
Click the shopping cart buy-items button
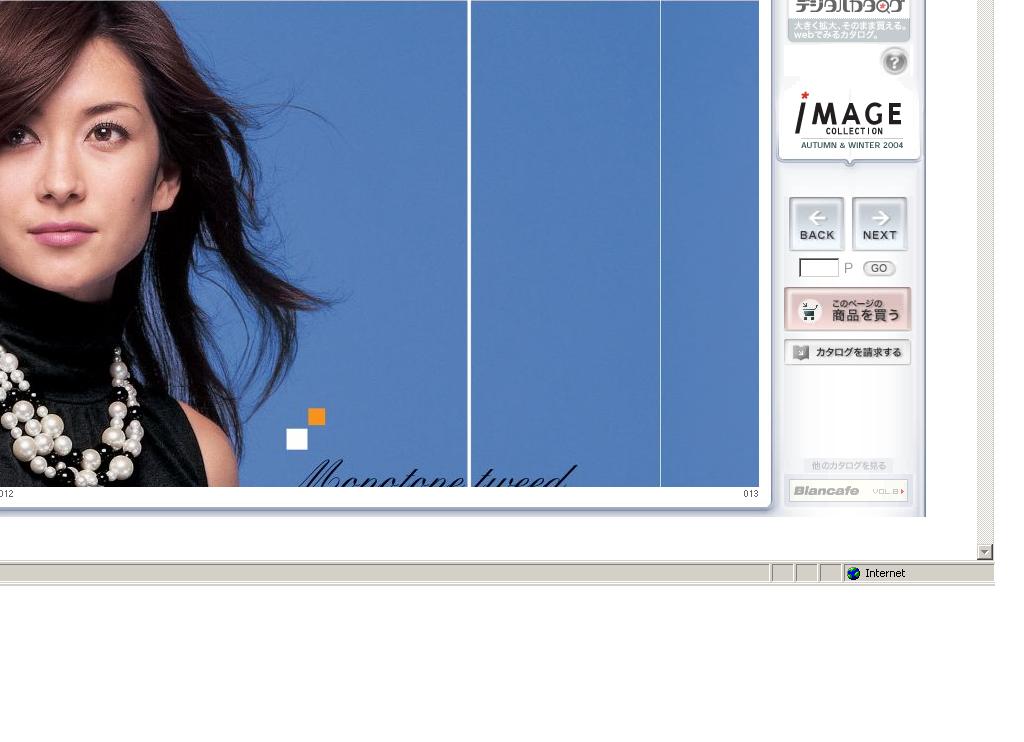pyautogui.click(x=847, y=310)
